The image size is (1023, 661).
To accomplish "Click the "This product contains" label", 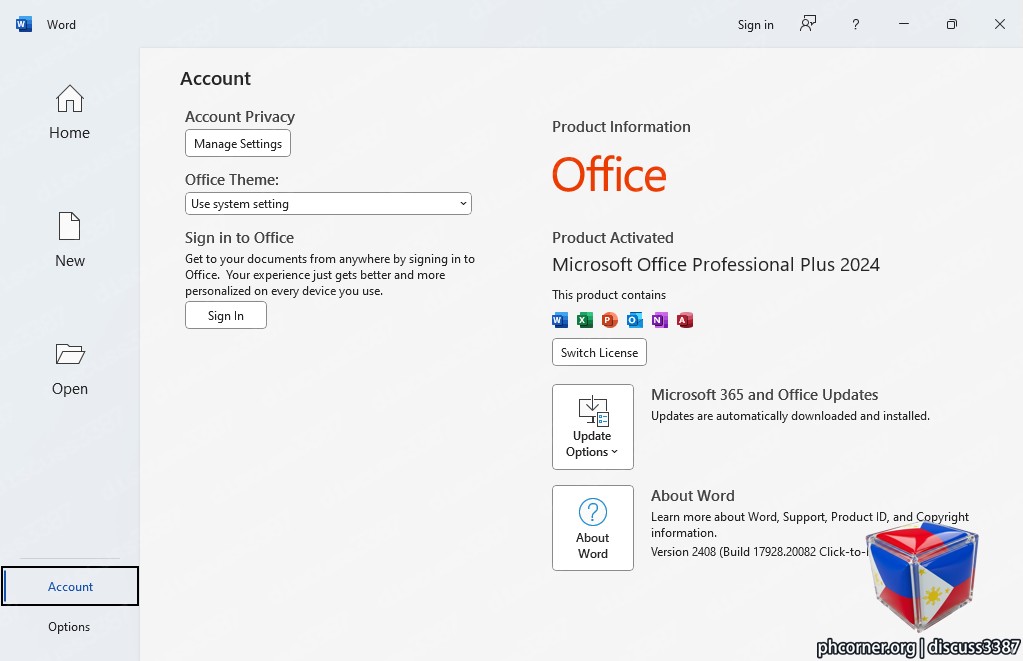I will [609, 295].
